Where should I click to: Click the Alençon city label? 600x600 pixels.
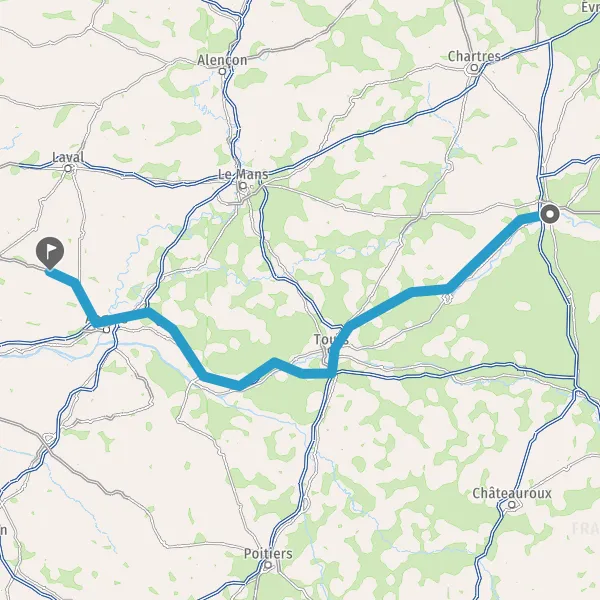(222, 60)
